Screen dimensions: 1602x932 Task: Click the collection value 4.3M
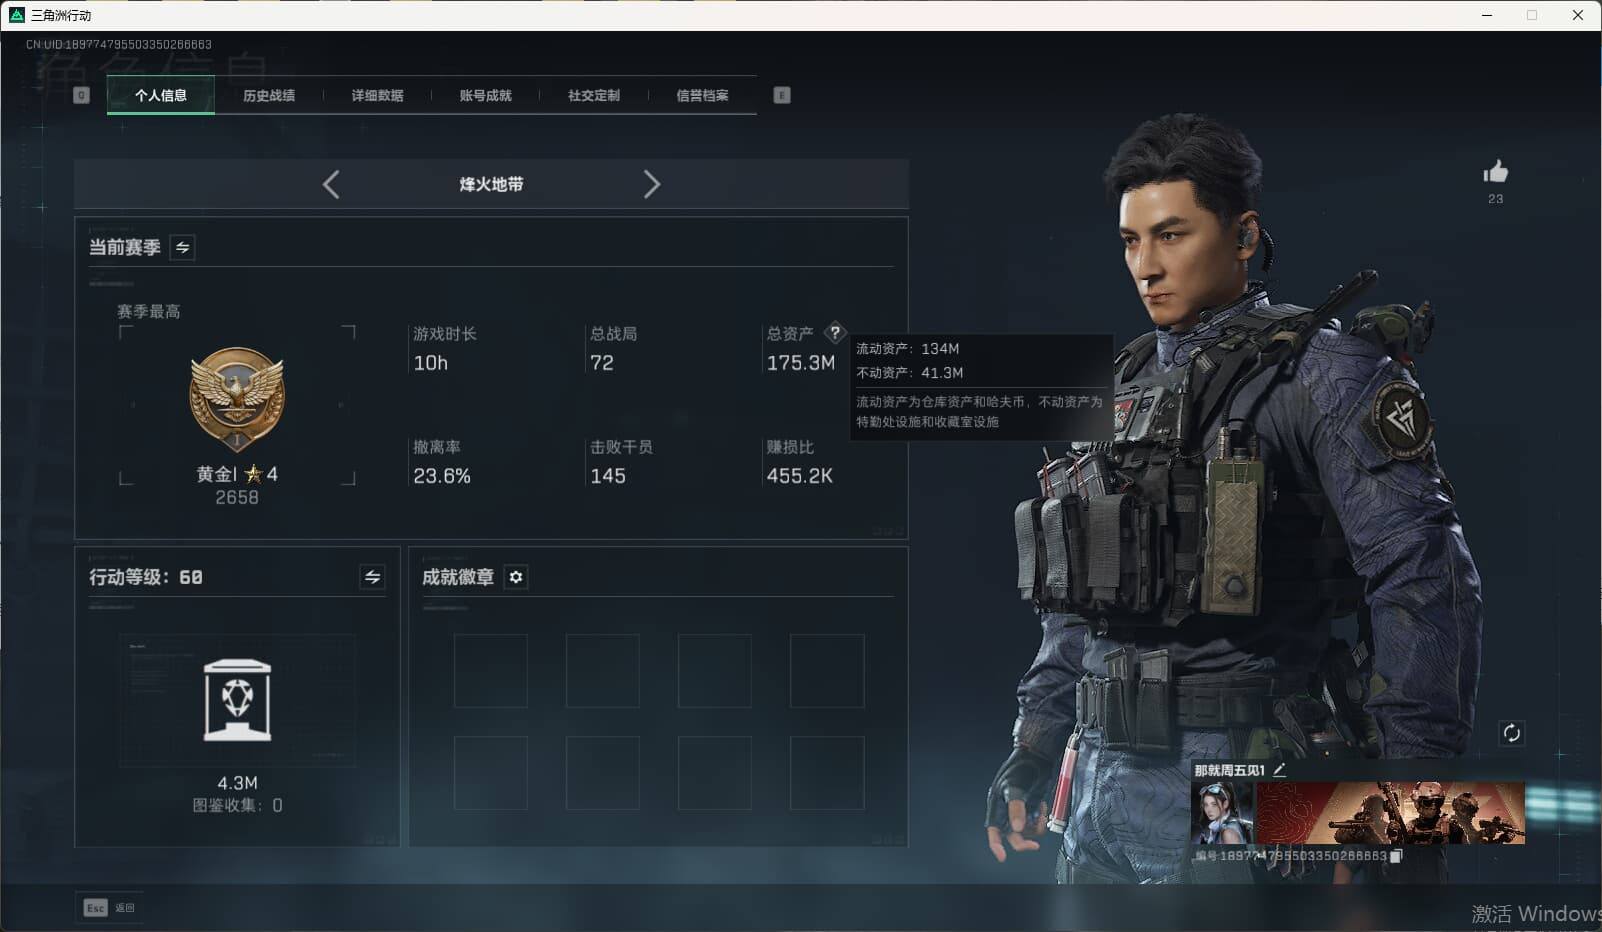coord(237,783)
